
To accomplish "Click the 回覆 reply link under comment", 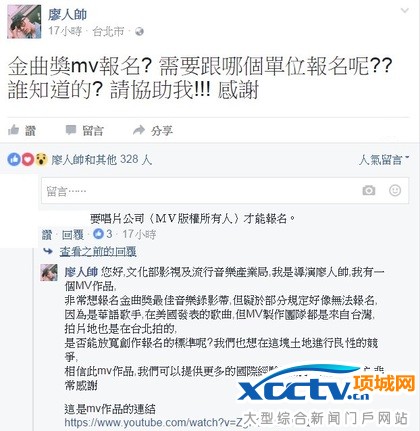I will (73, 235).
